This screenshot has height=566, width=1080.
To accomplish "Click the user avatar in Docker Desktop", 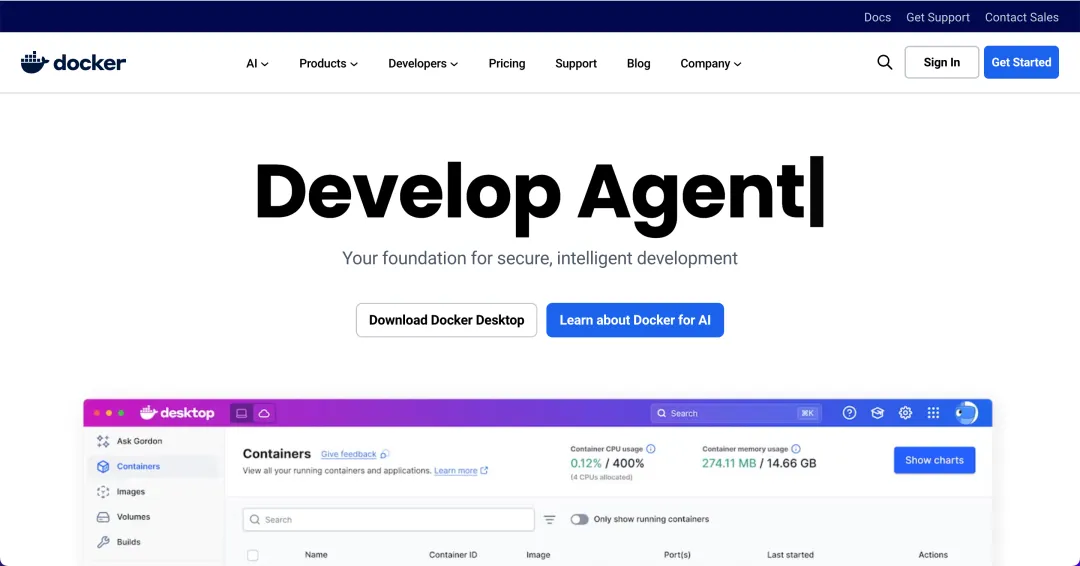I will click(x=966, y=412).
